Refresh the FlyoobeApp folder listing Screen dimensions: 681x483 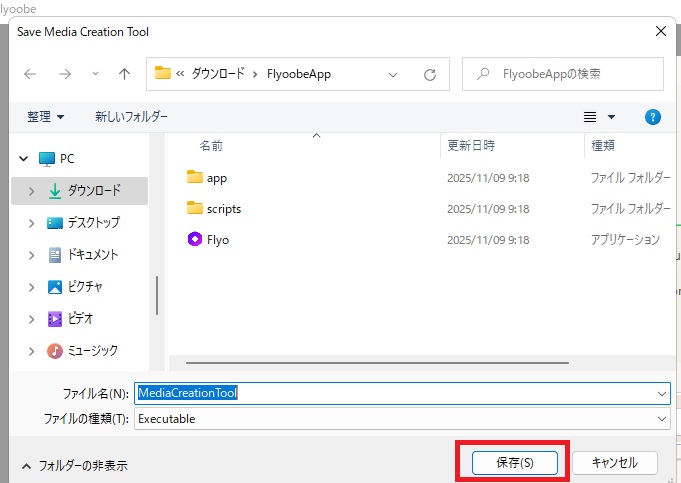(430, 74)
